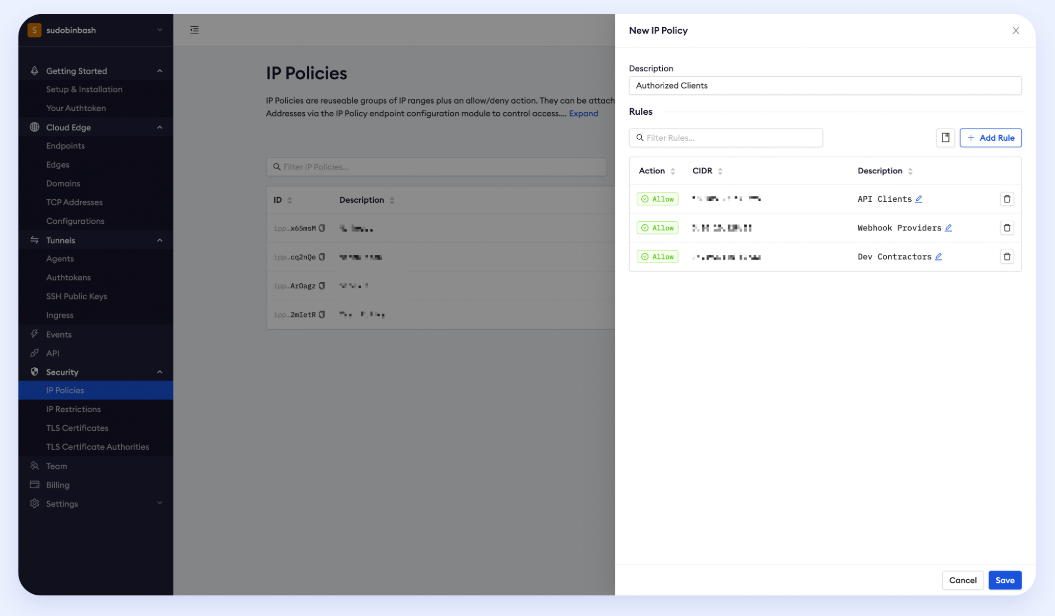This screenshot has height=616, width=1055.
Task: Open Ingress in sidebar
Action: 60,315
